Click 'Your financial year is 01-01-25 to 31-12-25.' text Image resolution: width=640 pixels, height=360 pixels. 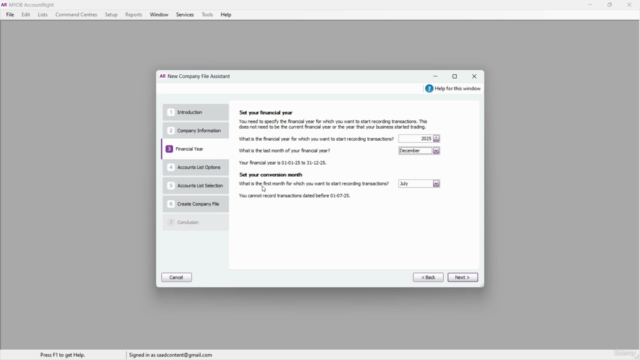pos(282,163)
